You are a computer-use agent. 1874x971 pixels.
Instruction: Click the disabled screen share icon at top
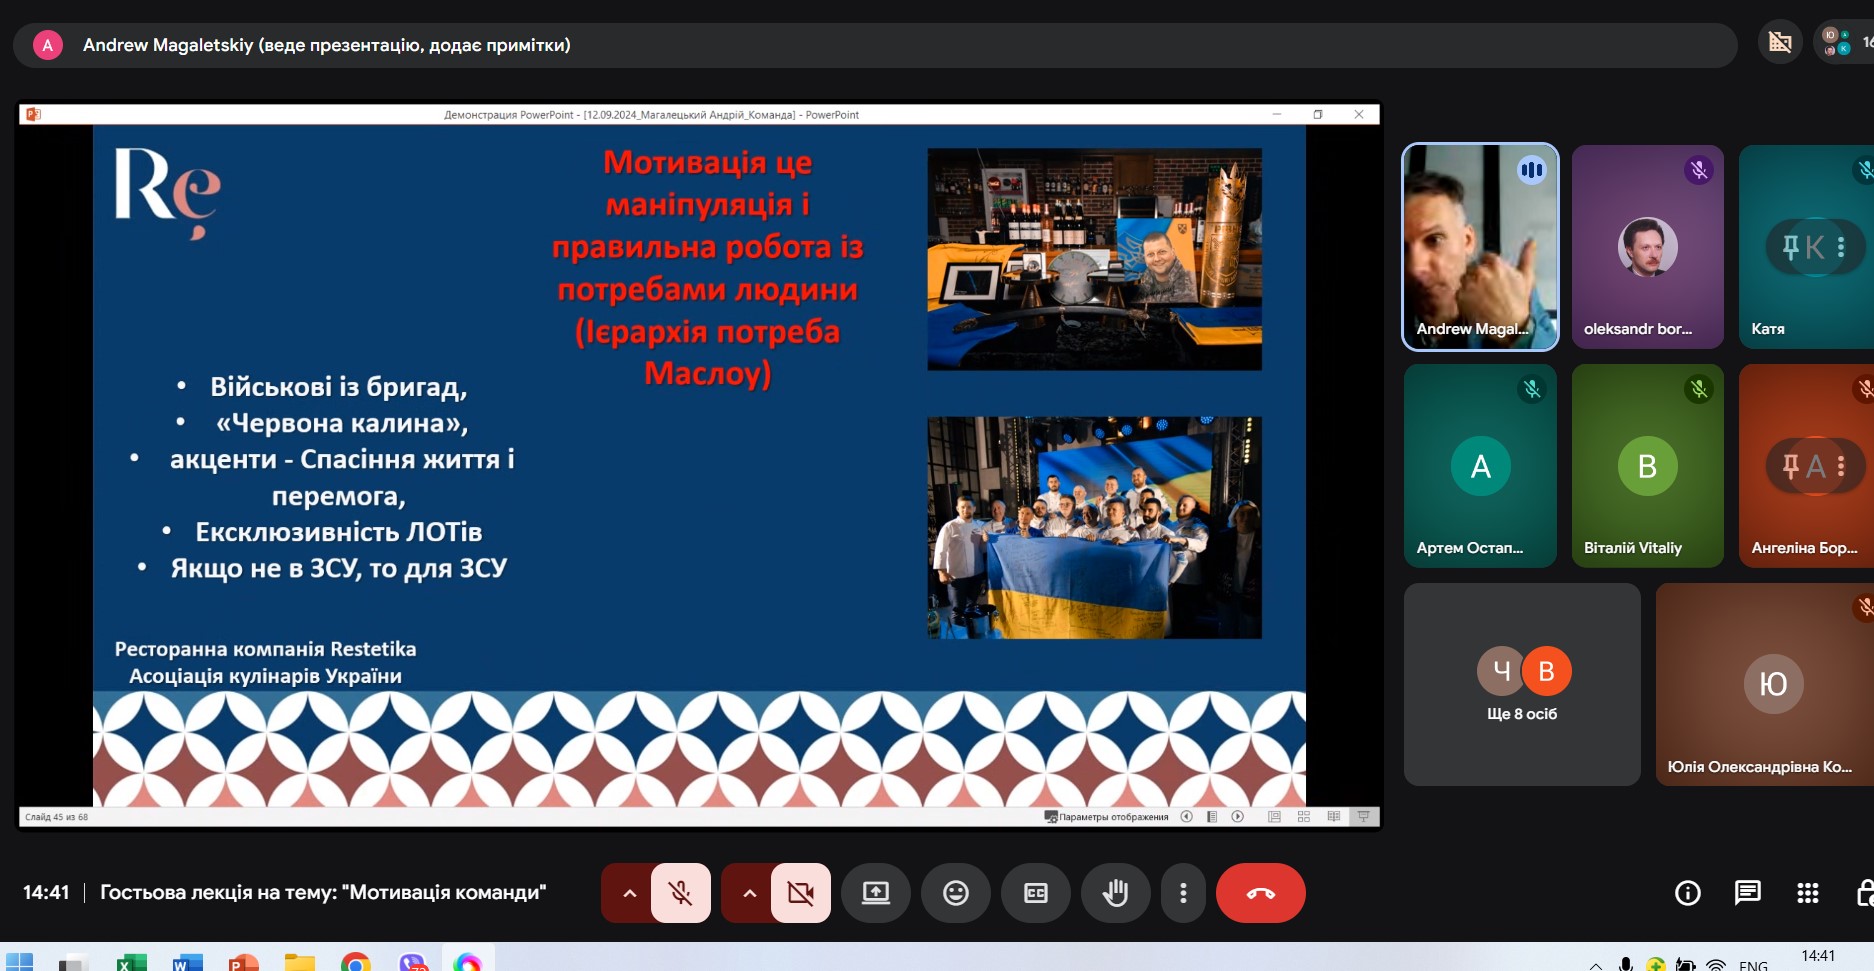click(1779, 42)
